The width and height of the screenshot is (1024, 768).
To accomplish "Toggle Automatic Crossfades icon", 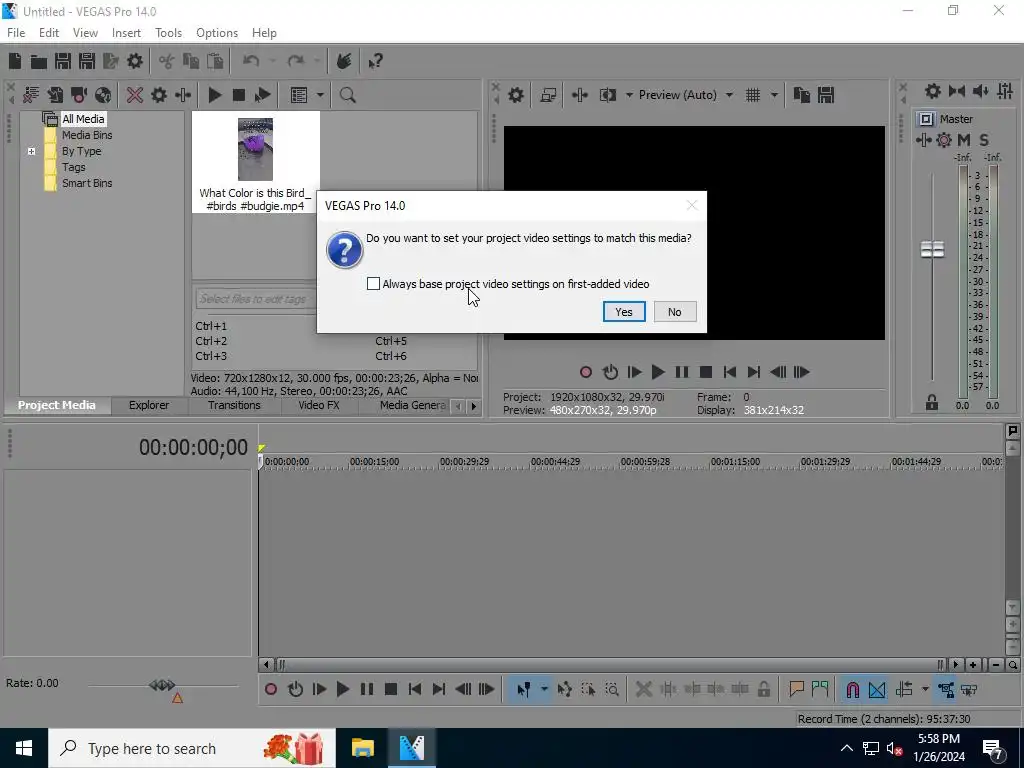I will (x=877, y=690).
